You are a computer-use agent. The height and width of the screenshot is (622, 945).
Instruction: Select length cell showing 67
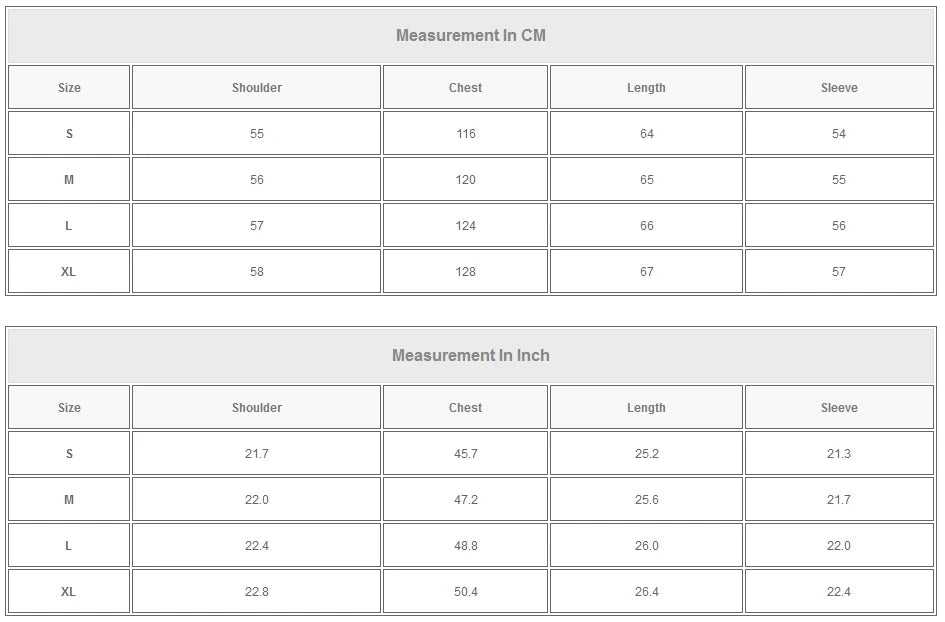(646, 272)
